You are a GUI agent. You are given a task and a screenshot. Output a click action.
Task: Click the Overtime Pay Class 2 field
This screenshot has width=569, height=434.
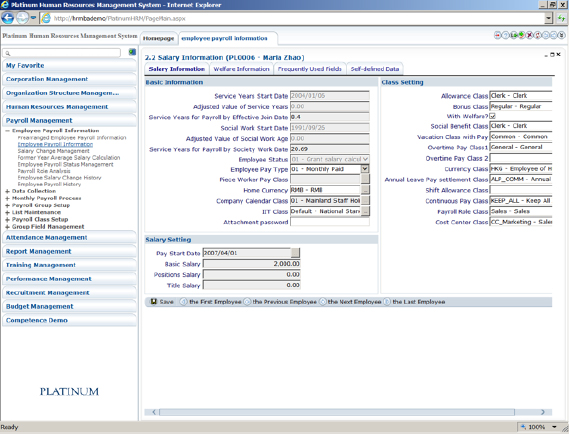(521, 158)
